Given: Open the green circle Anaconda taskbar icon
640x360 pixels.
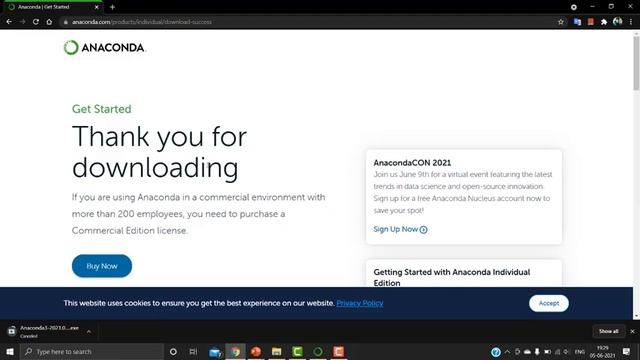Looking at the screenshot, I should pos(318,351).
